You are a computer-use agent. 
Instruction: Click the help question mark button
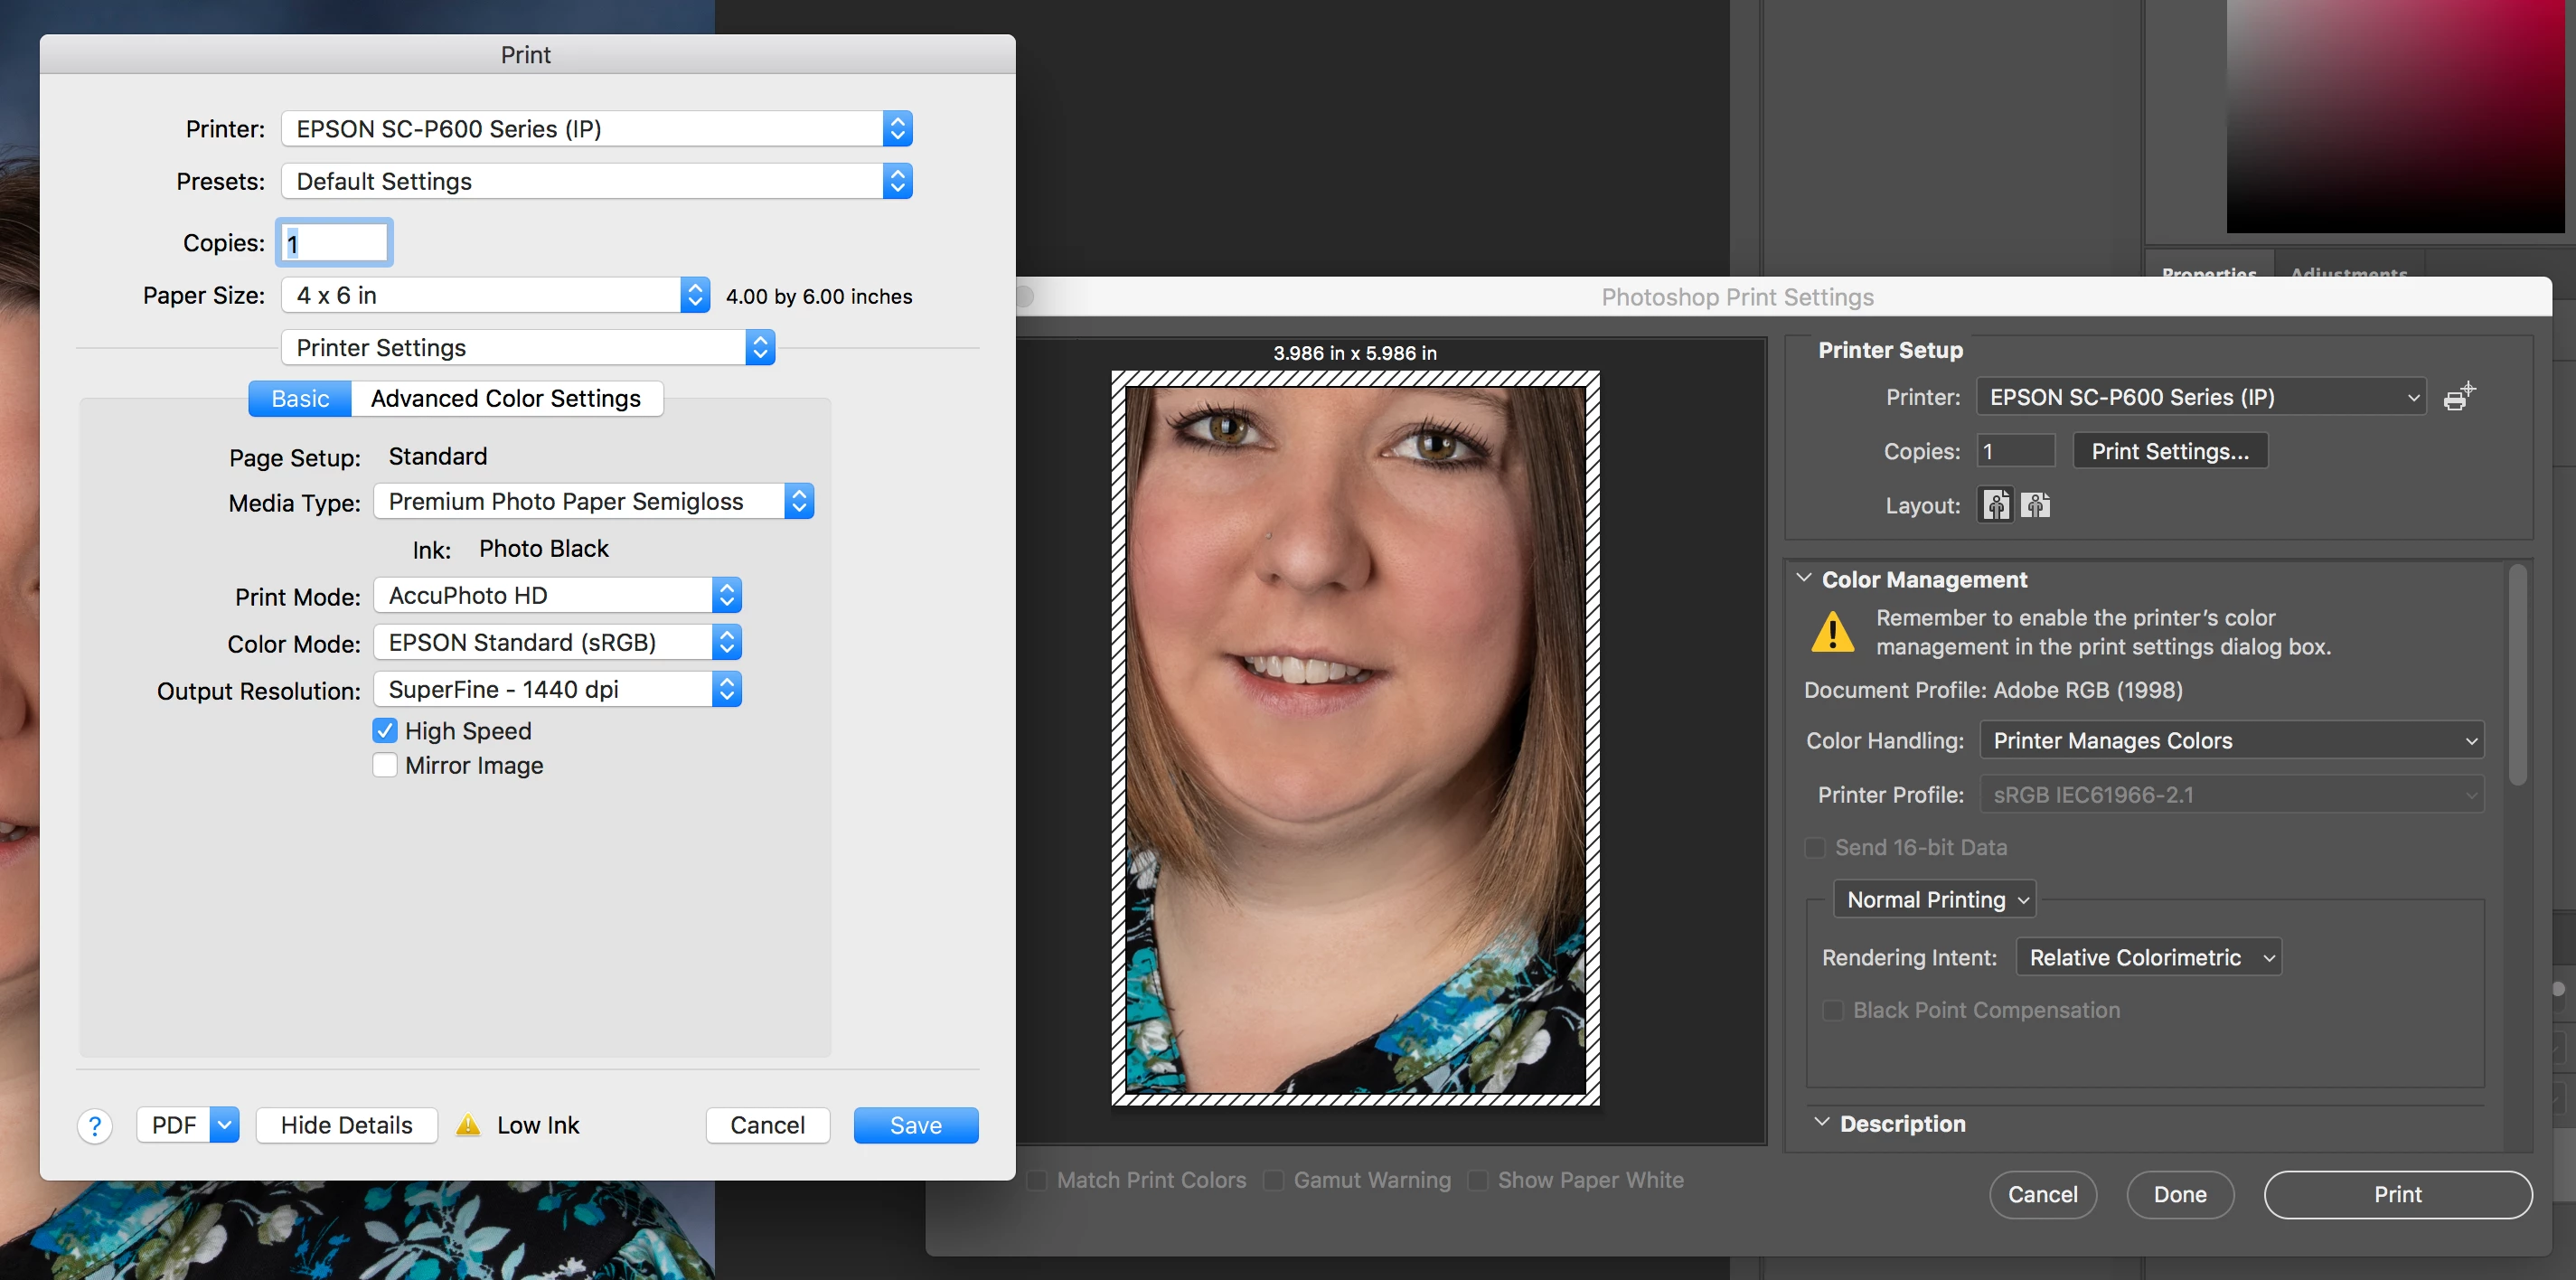click(94, 1125)
